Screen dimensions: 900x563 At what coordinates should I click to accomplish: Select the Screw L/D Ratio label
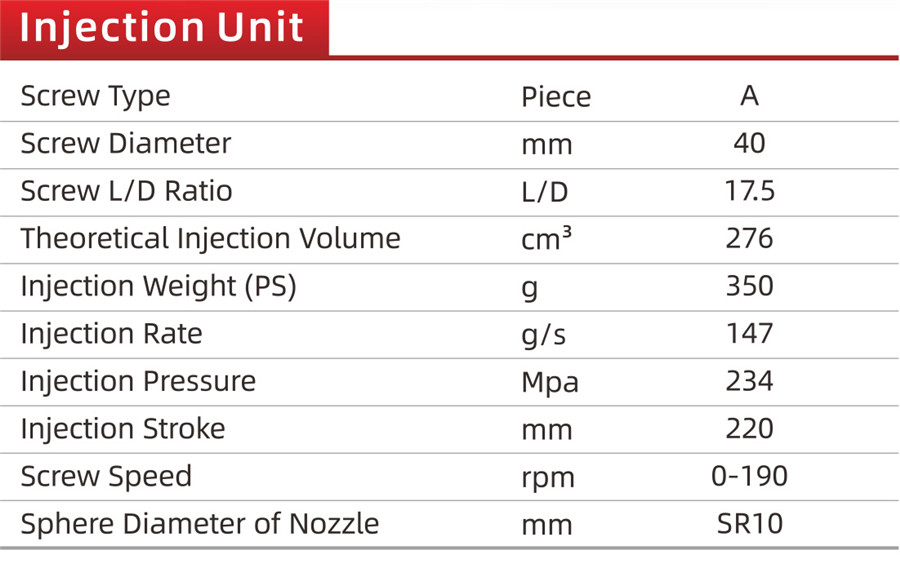tap(126, 191)
